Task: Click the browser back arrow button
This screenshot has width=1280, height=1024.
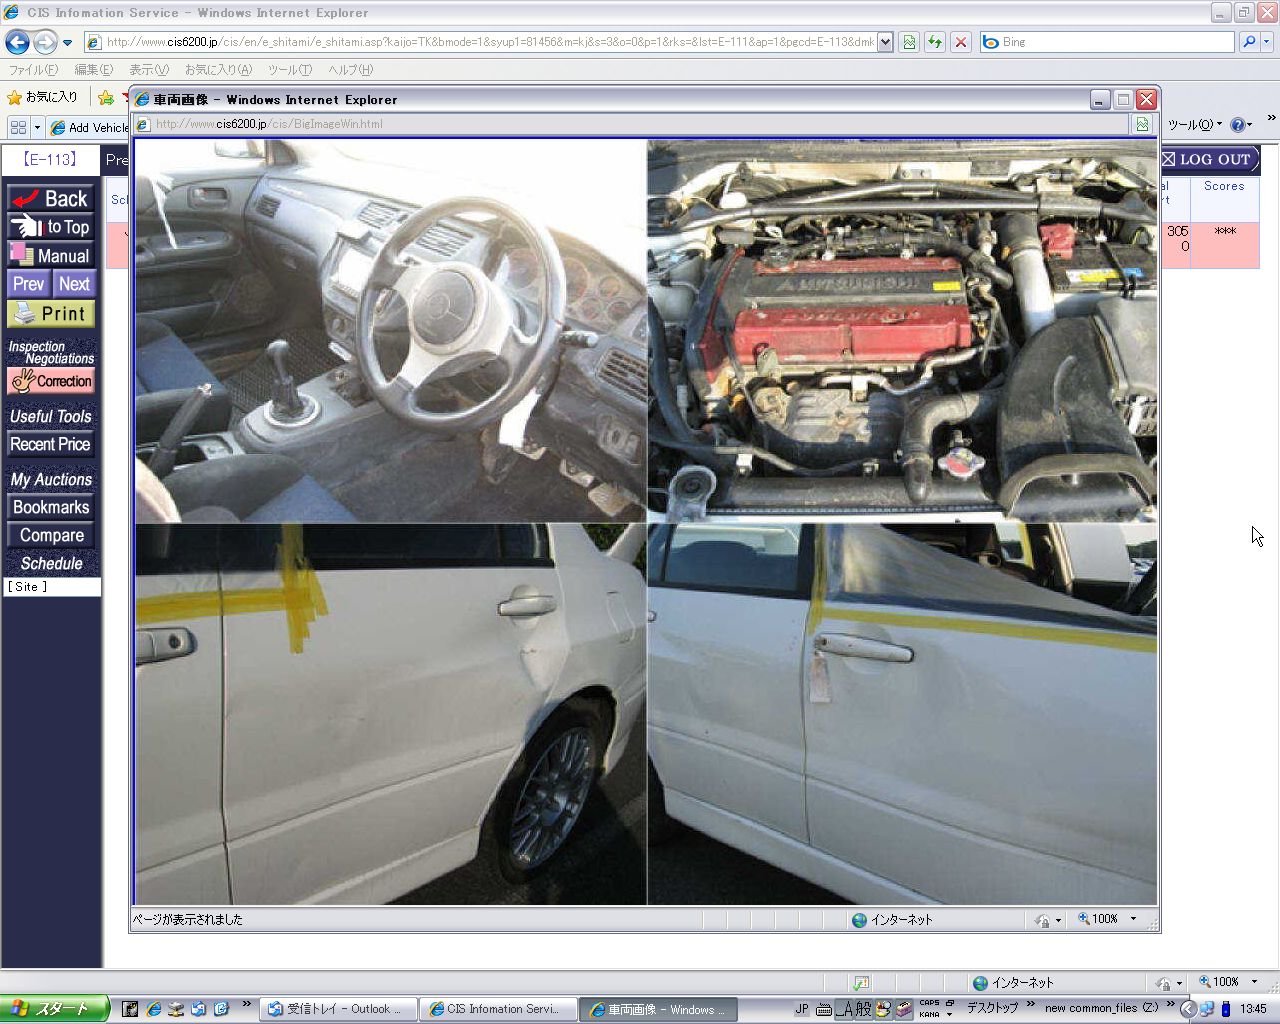Action: [17, 42]
